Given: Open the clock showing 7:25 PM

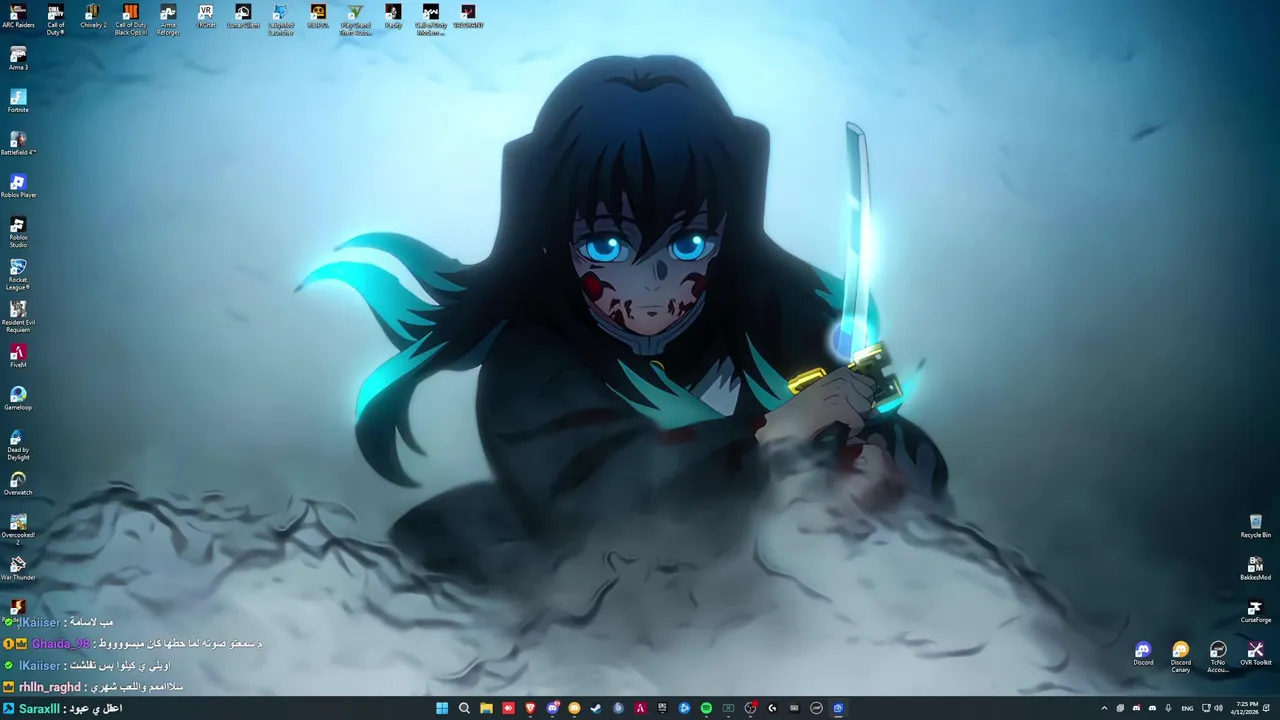Looking at the screenshot, I should [x=1247, y=708].
